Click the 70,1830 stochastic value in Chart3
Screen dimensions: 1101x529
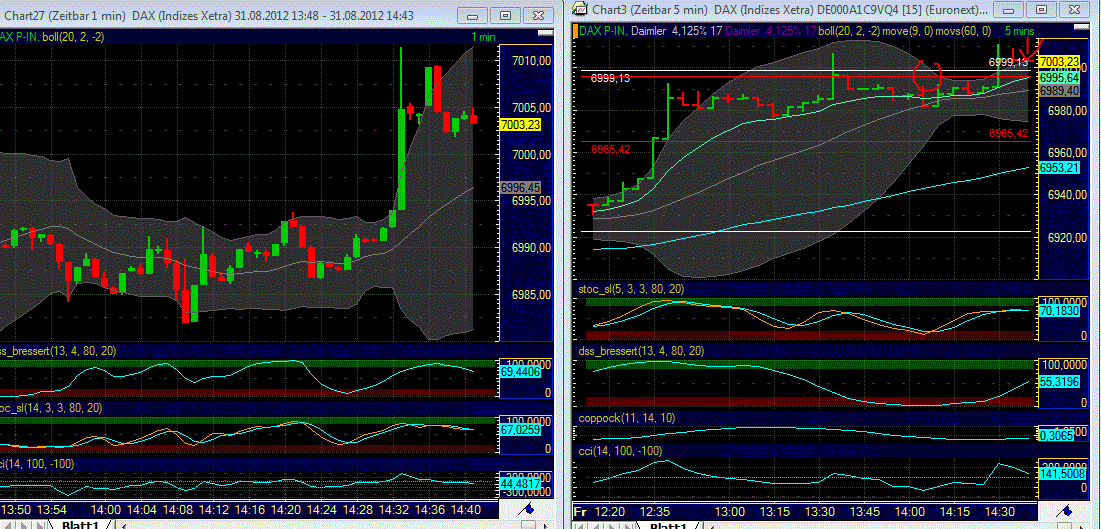pos(1058,310)
